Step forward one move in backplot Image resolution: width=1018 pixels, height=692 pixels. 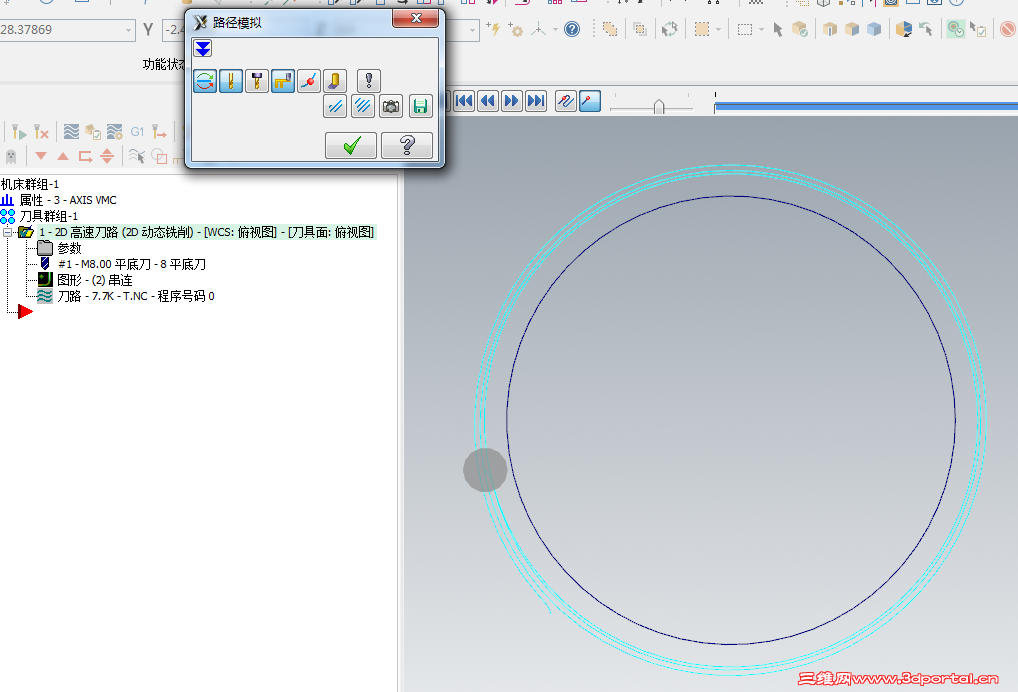(x=512, y=101)
